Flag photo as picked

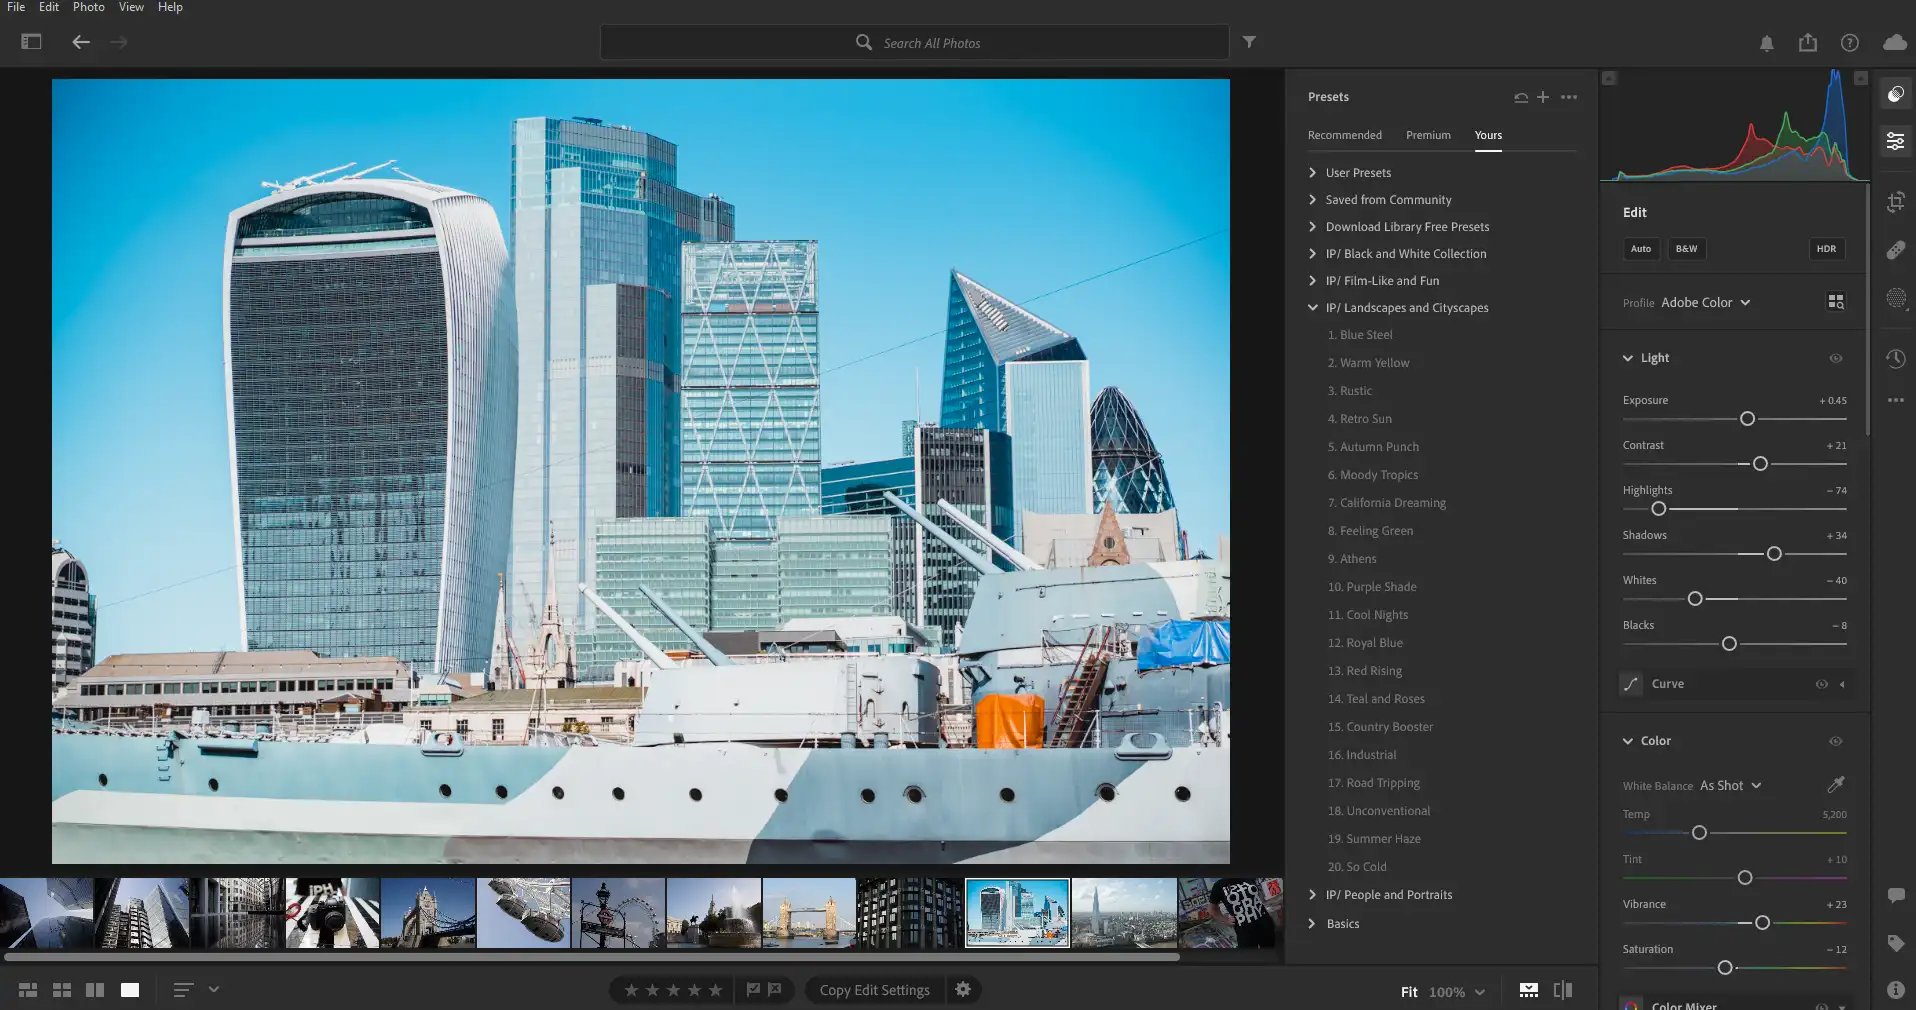[753, 990]
